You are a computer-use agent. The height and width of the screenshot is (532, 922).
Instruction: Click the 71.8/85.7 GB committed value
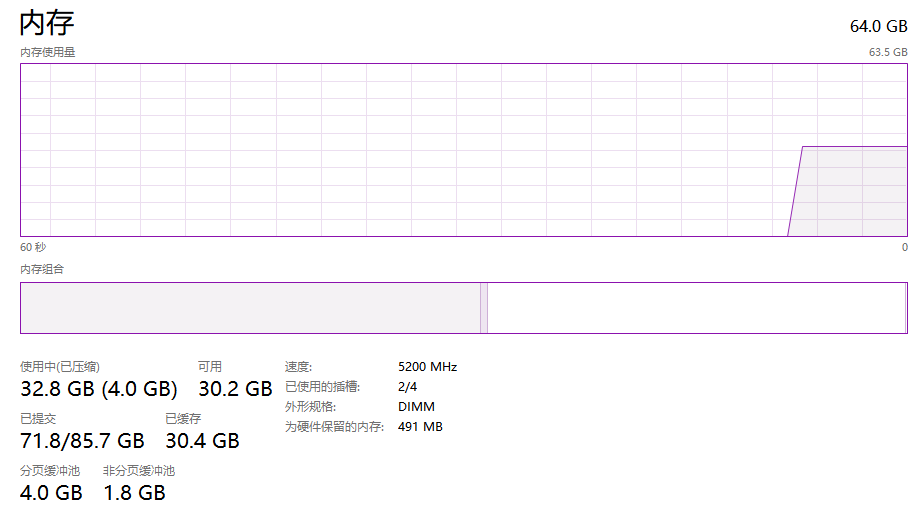[82, 441]
